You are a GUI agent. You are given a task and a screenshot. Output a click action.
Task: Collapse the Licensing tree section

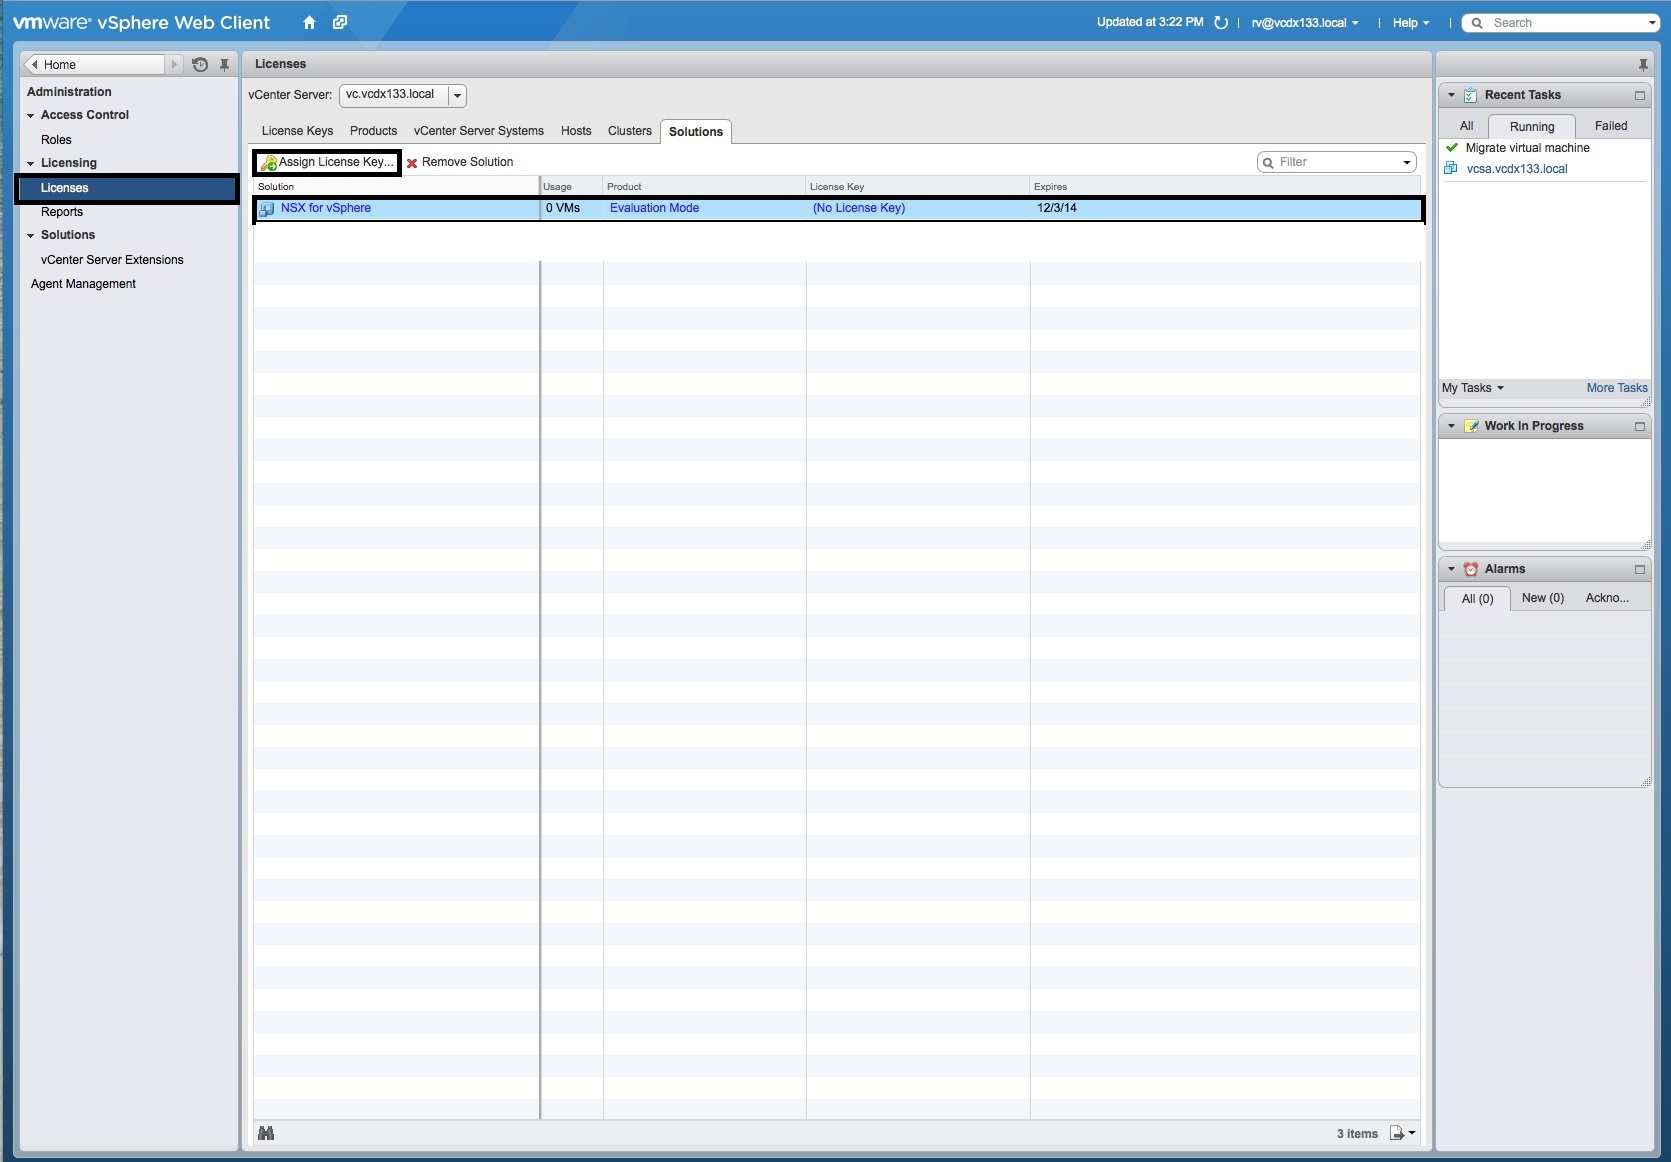point(31,163)
